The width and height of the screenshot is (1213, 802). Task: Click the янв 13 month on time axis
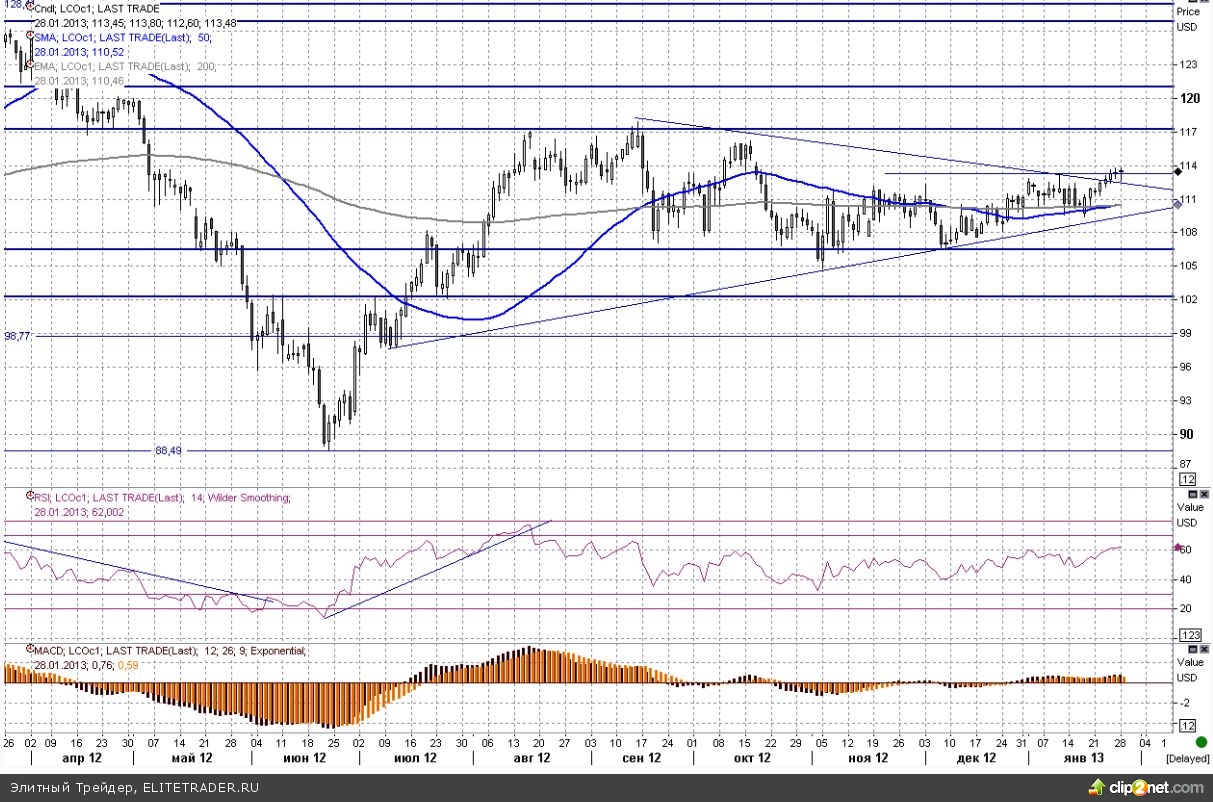[x=1084, y=758]
